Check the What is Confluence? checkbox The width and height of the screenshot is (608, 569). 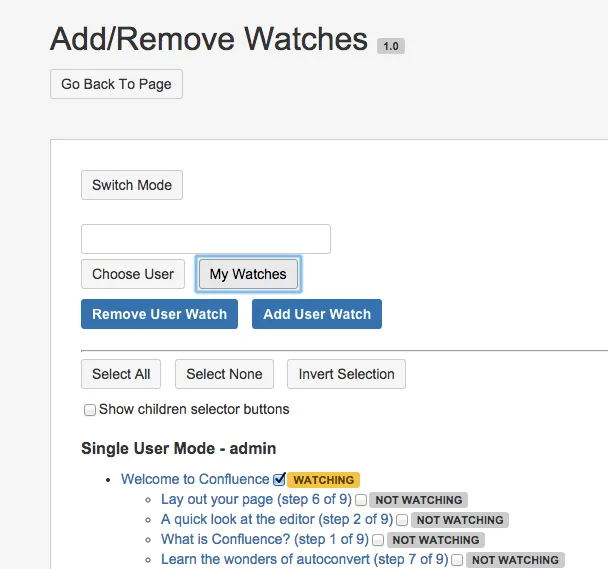coord(378,540)
